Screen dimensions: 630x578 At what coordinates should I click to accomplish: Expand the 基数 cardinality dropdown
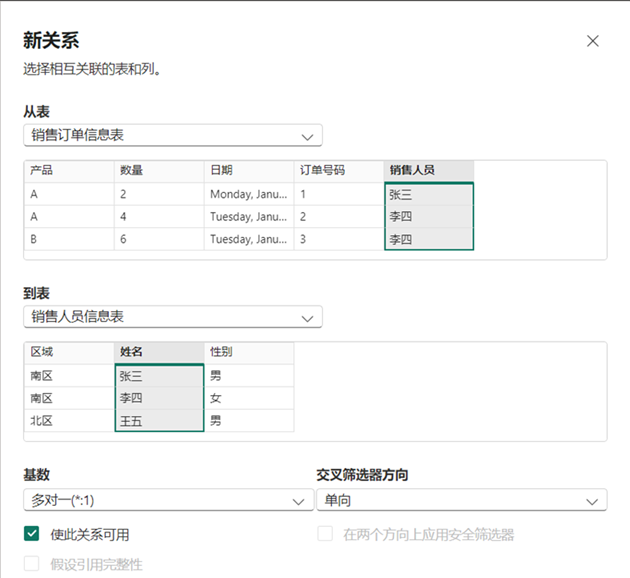tap(167, 500)
